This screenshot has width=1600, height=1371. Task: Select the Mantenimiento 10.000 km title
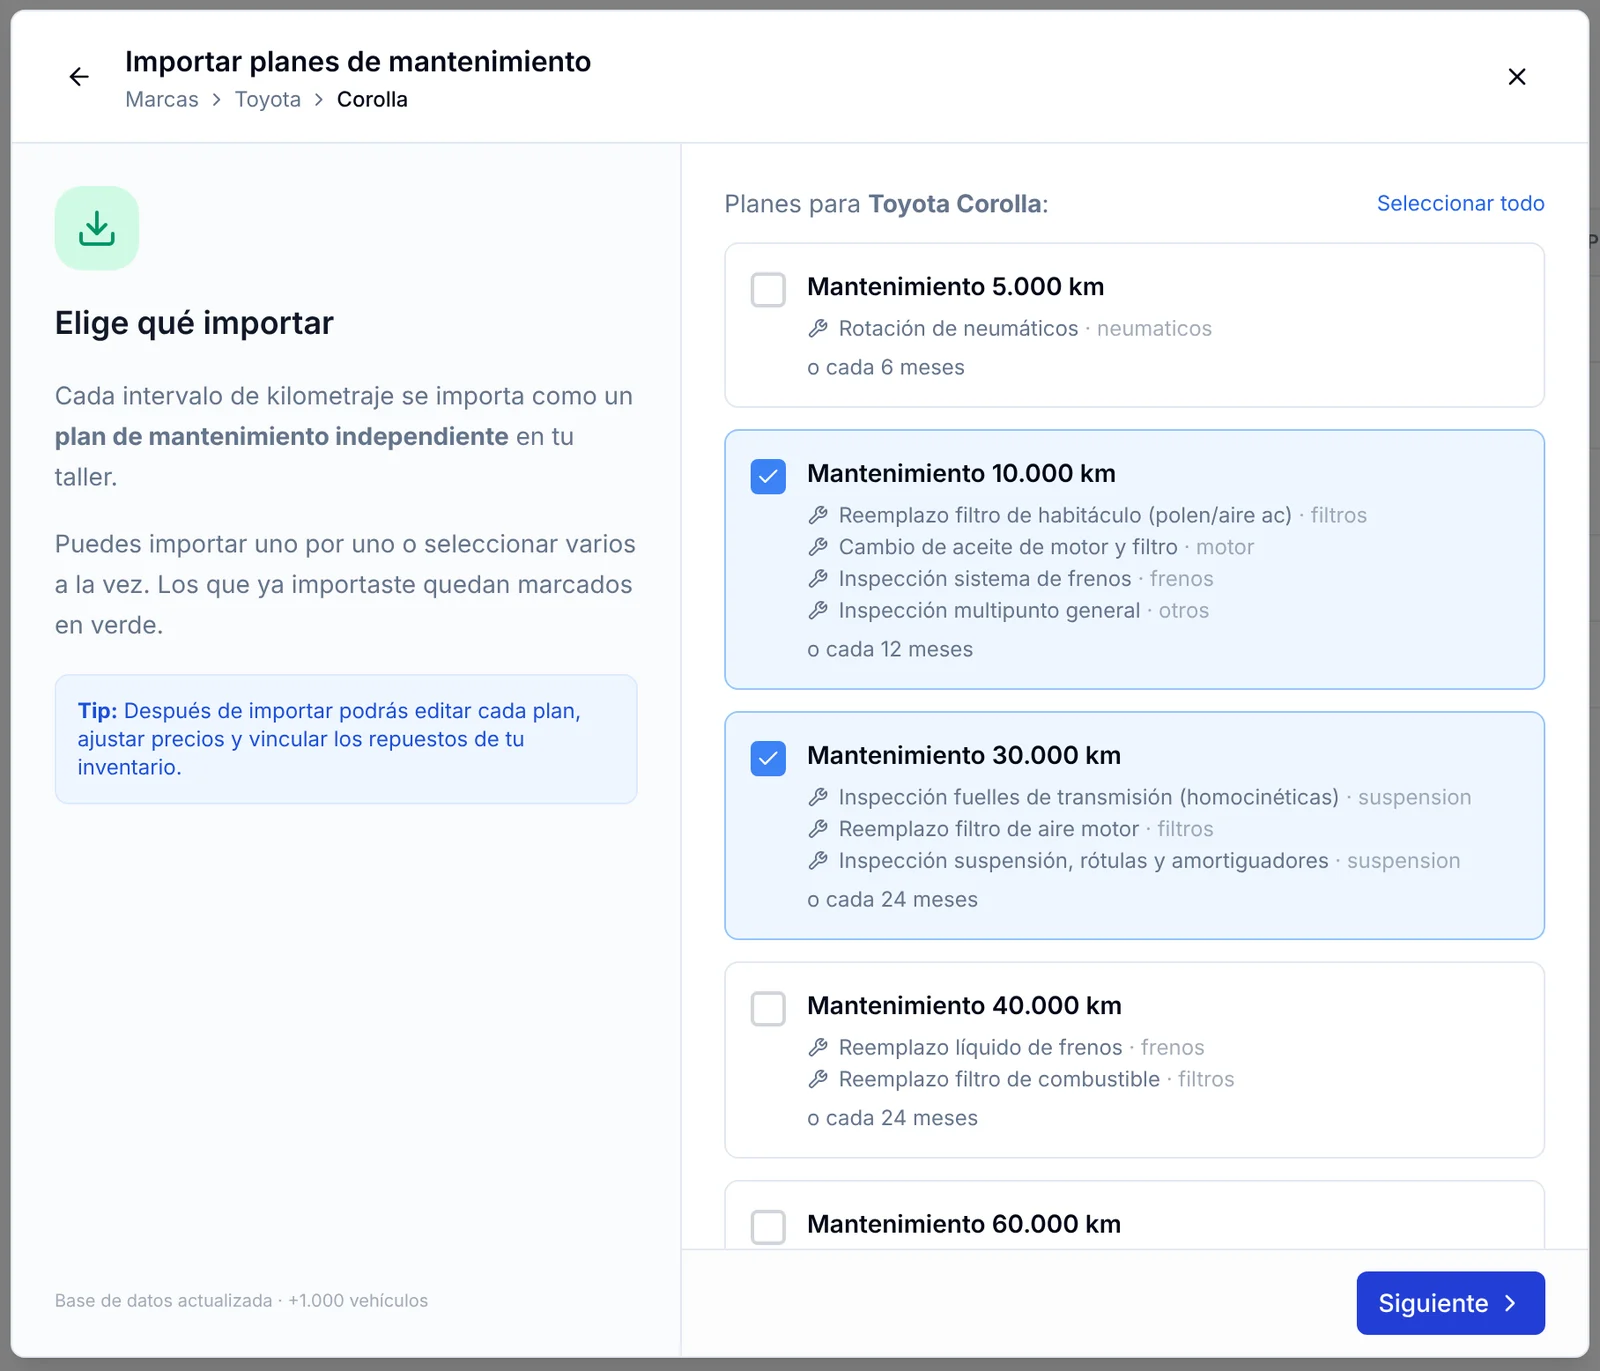pos(961,474)
